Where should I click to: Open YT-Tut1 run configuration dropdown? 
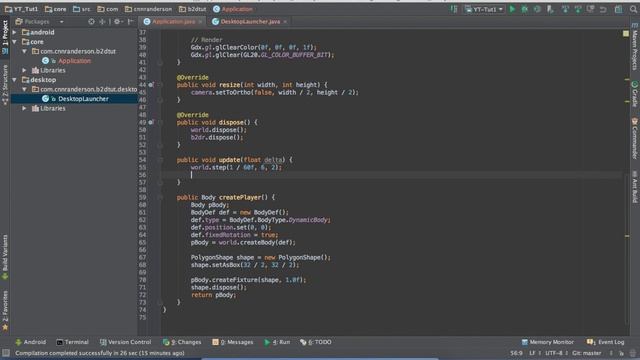[x=484, y=9]
